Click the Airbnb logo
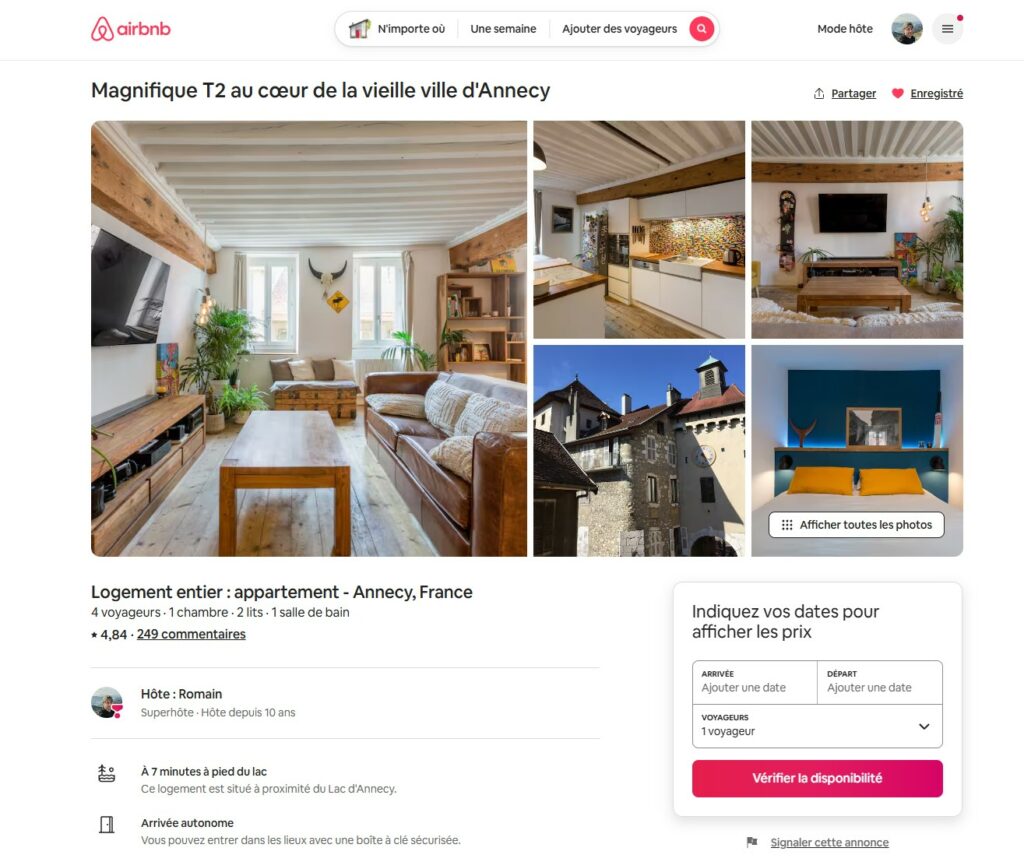This screenshot has width=1024, height=862. click(131, 29)
